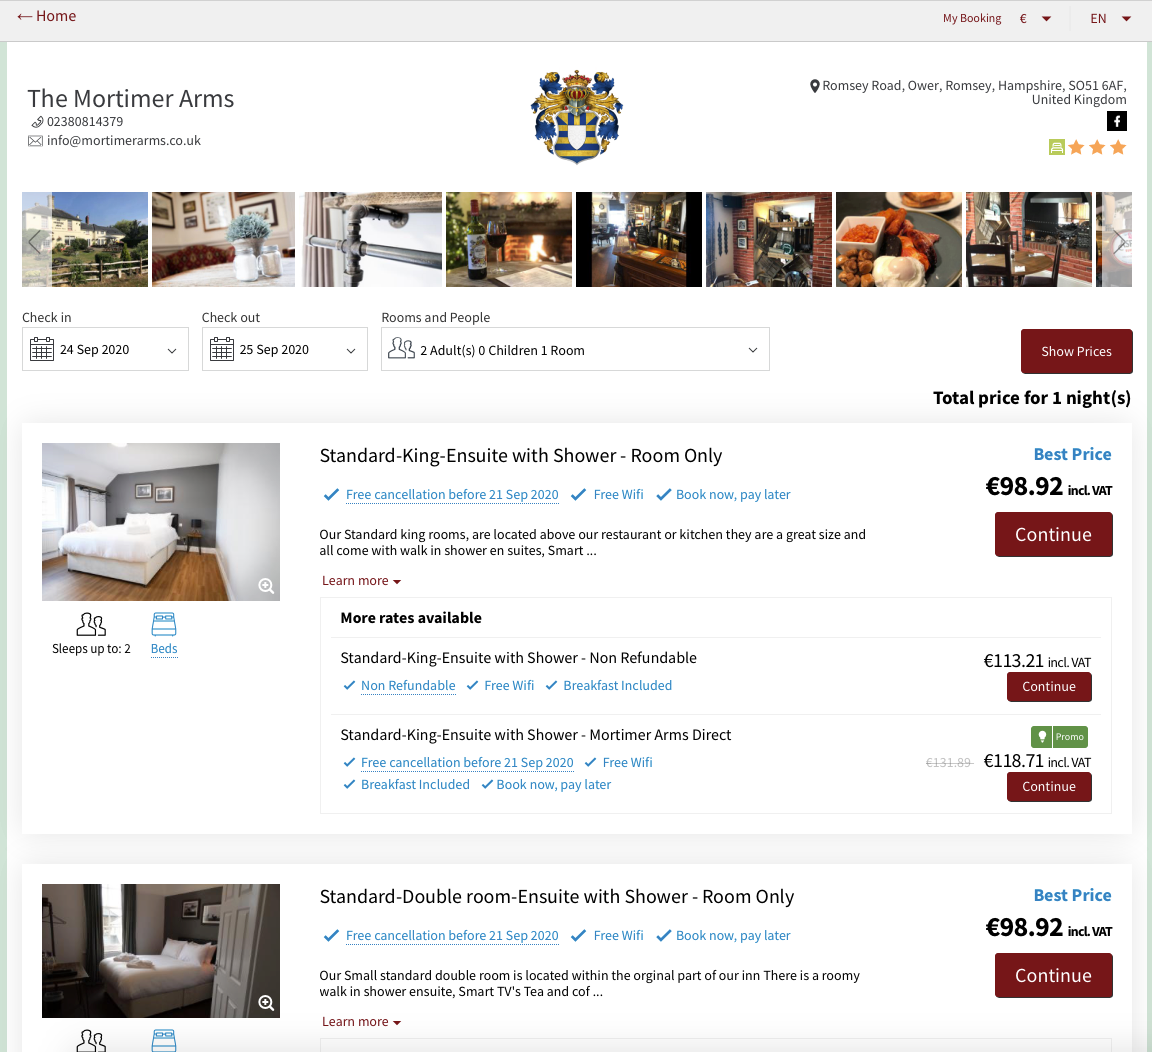Click the Beds icon for Standard-King room
This screenshot has height=1052, width=1152.
tap(164, 625)
